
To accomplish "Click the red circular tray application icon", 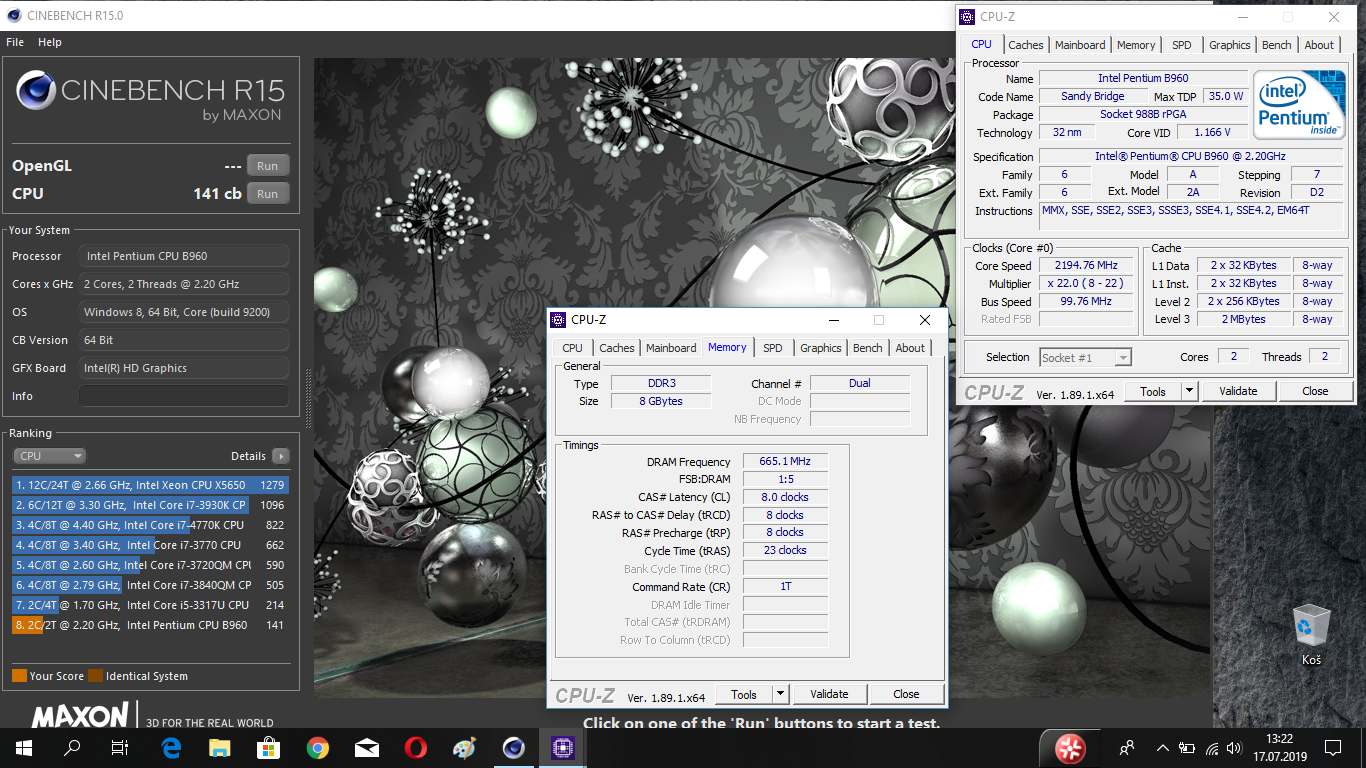I will pos(1071,748).
